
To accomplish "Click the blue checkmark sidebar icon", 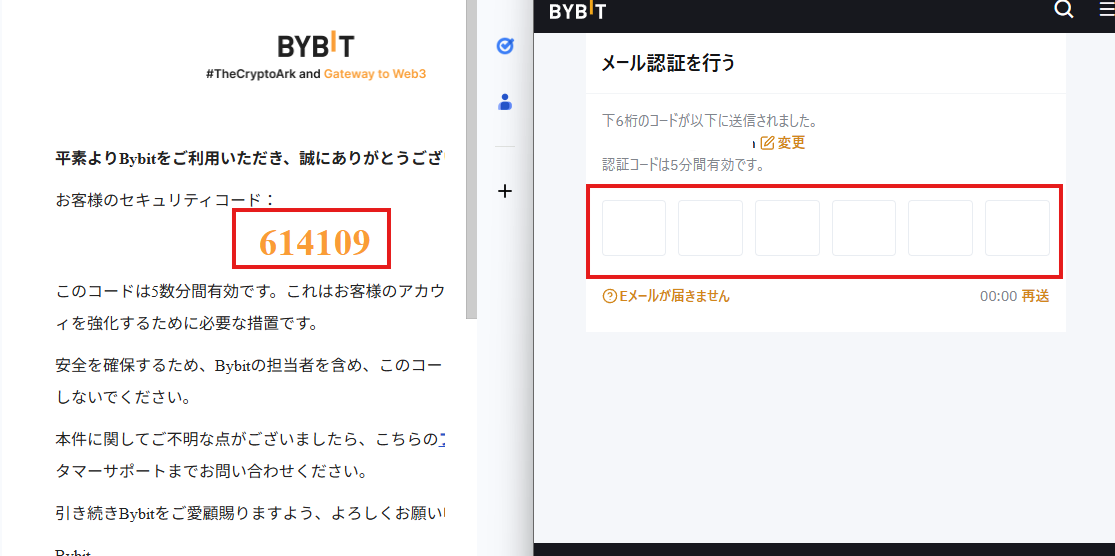I will 505,46.
